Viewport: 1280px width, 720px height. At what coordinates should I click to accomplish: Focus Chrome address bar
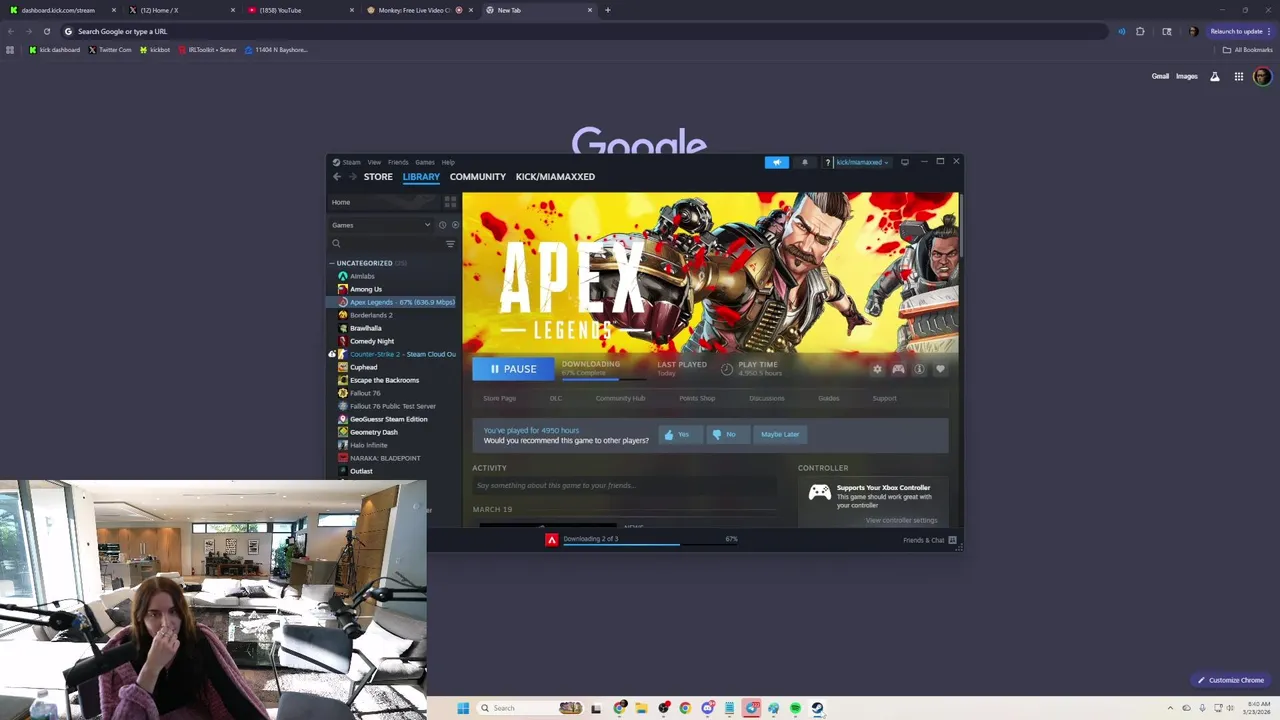[585, 31]
